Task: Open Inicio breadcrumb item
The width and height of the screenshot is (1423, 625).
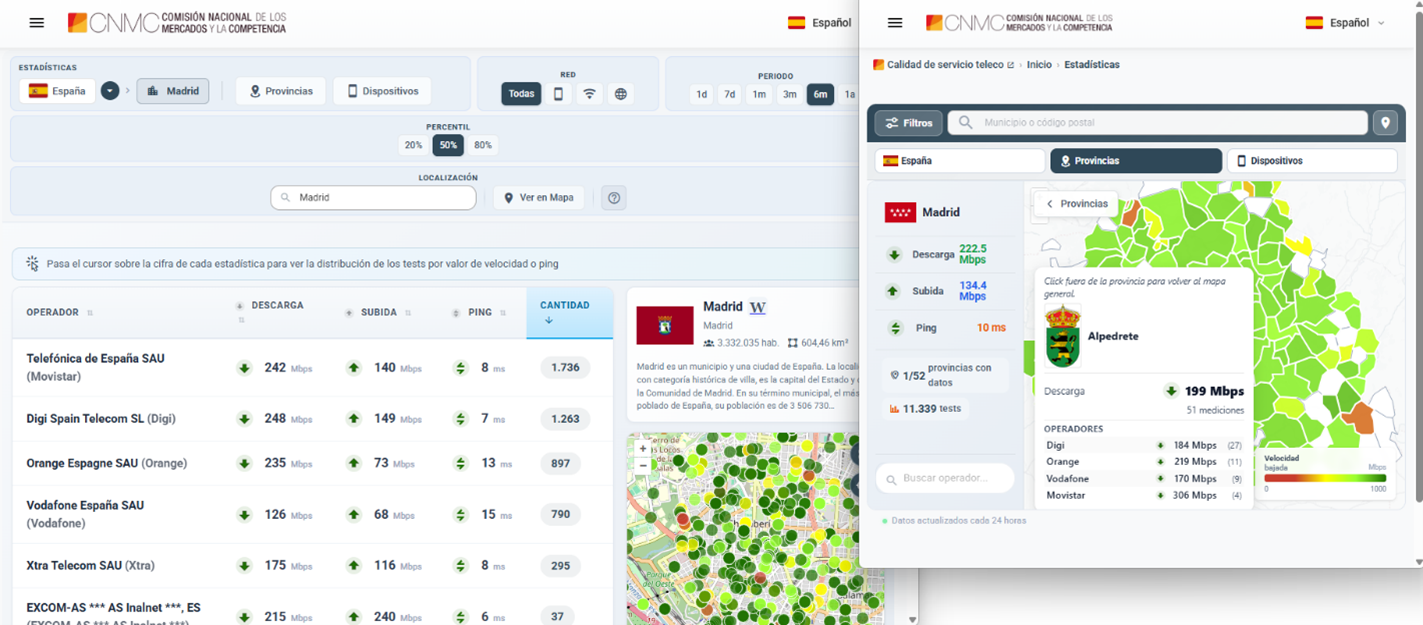Action: click(x=1039, y=65)
